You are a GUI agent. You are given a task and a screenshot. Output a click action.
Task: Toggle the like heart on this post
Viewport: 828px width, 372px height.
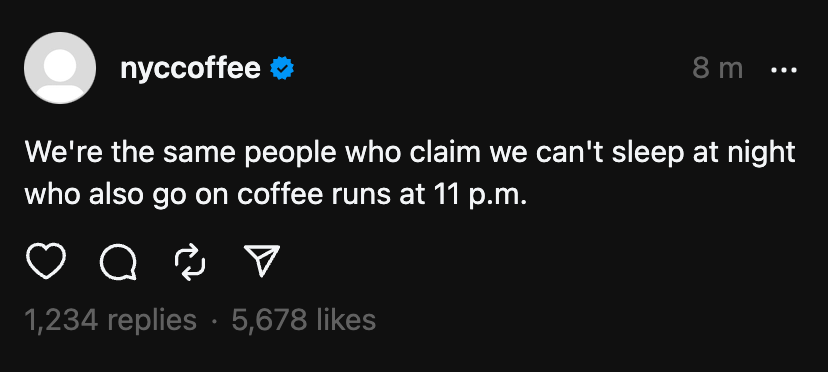[45, 262]
